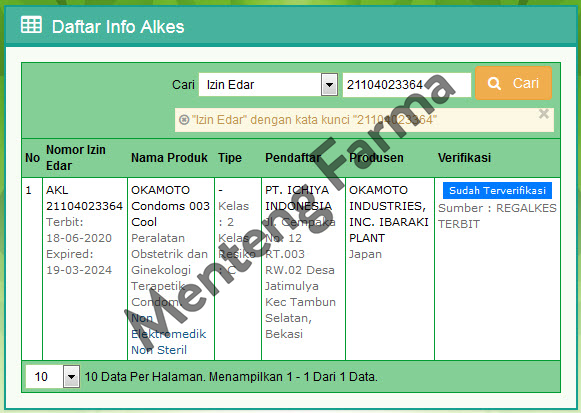Click the Sudah Terverifikasi status badge

497,190
